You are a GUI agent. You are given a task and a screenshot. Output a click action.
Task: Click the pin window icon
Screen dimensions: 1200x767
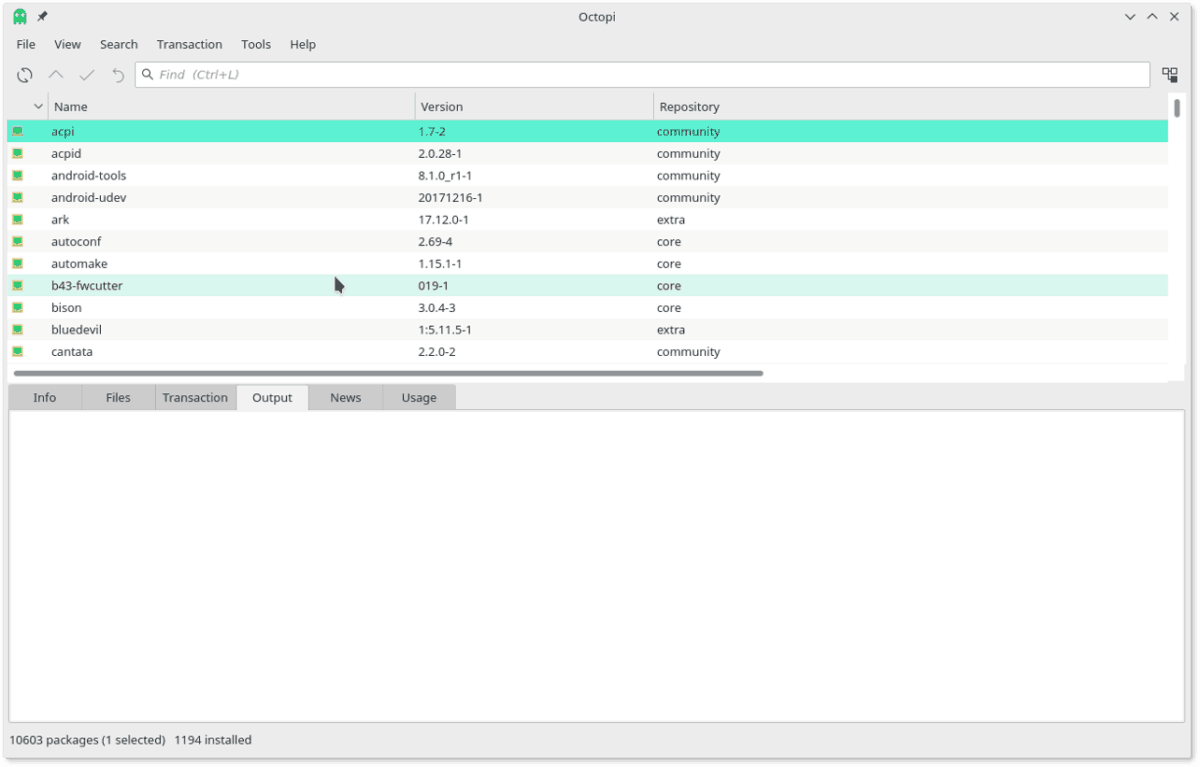[42, 17]
